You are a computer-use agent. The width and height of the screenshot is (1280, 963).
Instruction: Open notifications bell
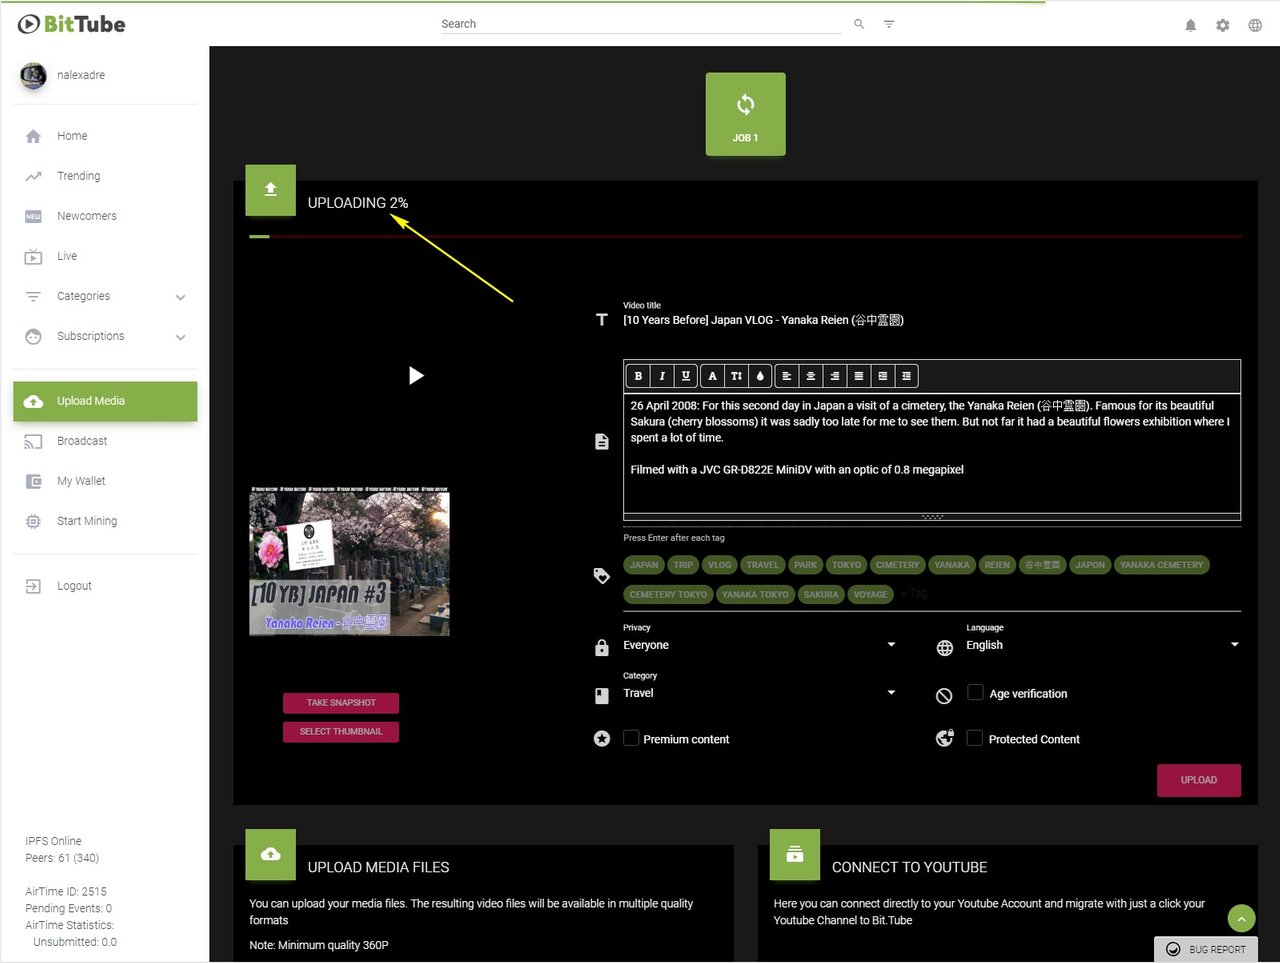(x=1191, y=25)
